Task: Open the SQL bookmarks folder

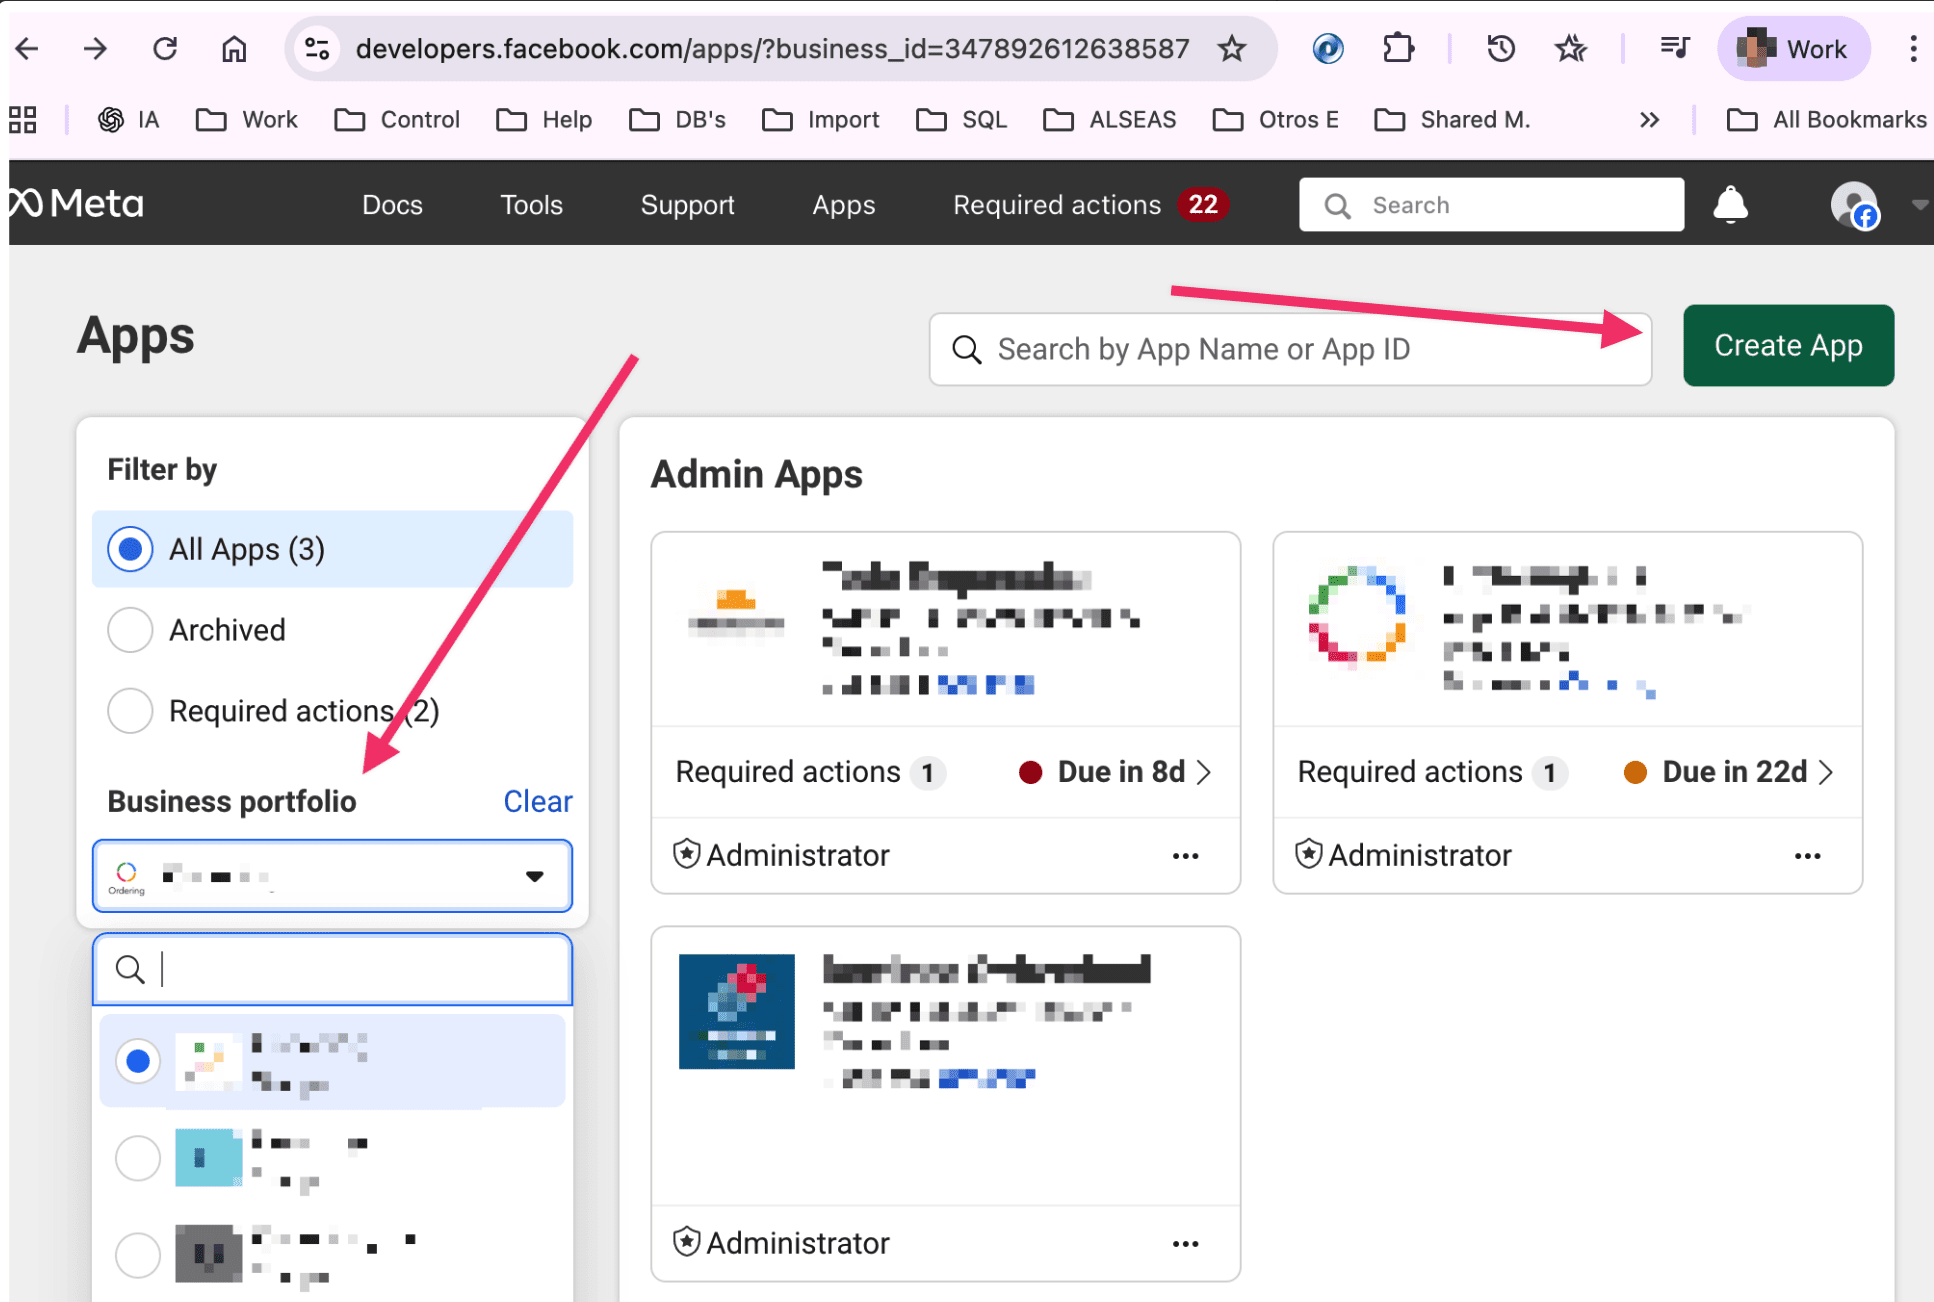Action: [961, 120]
